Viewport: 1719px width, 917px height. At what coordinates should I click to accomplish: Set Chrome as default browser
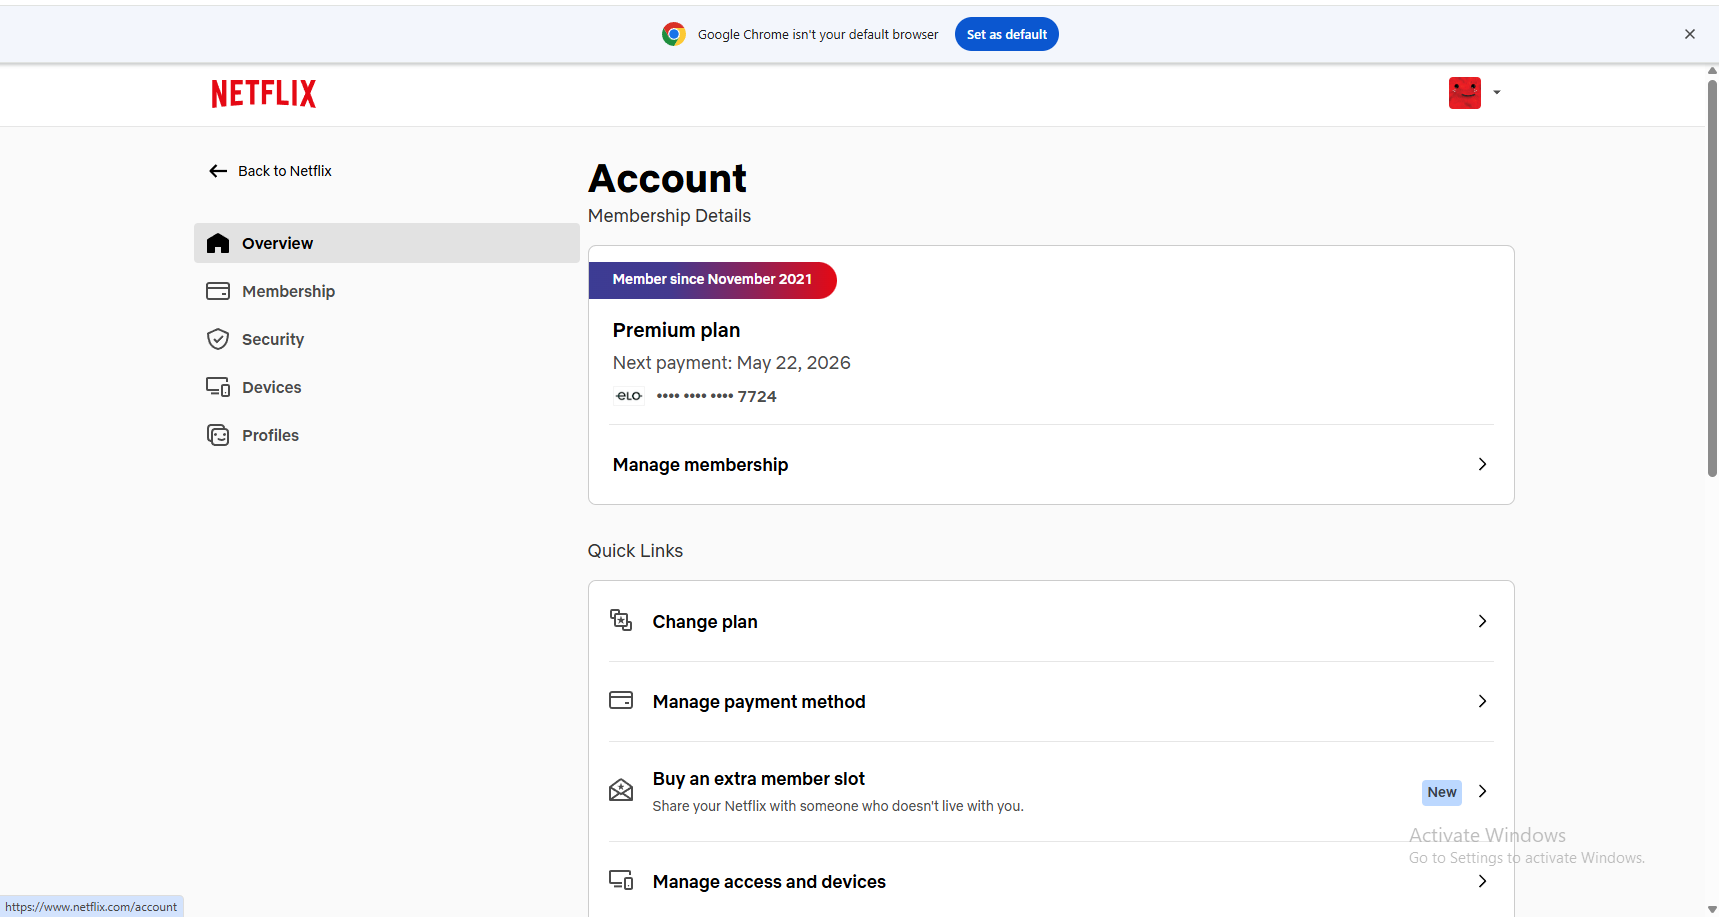coord(1006,34)
